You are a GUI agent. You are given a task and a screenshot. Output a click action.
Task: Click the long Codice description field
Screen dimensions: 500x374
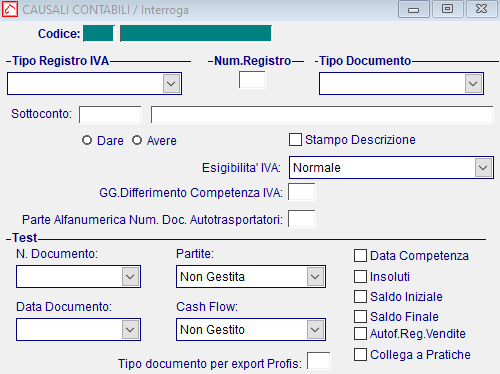coord(196,34)
